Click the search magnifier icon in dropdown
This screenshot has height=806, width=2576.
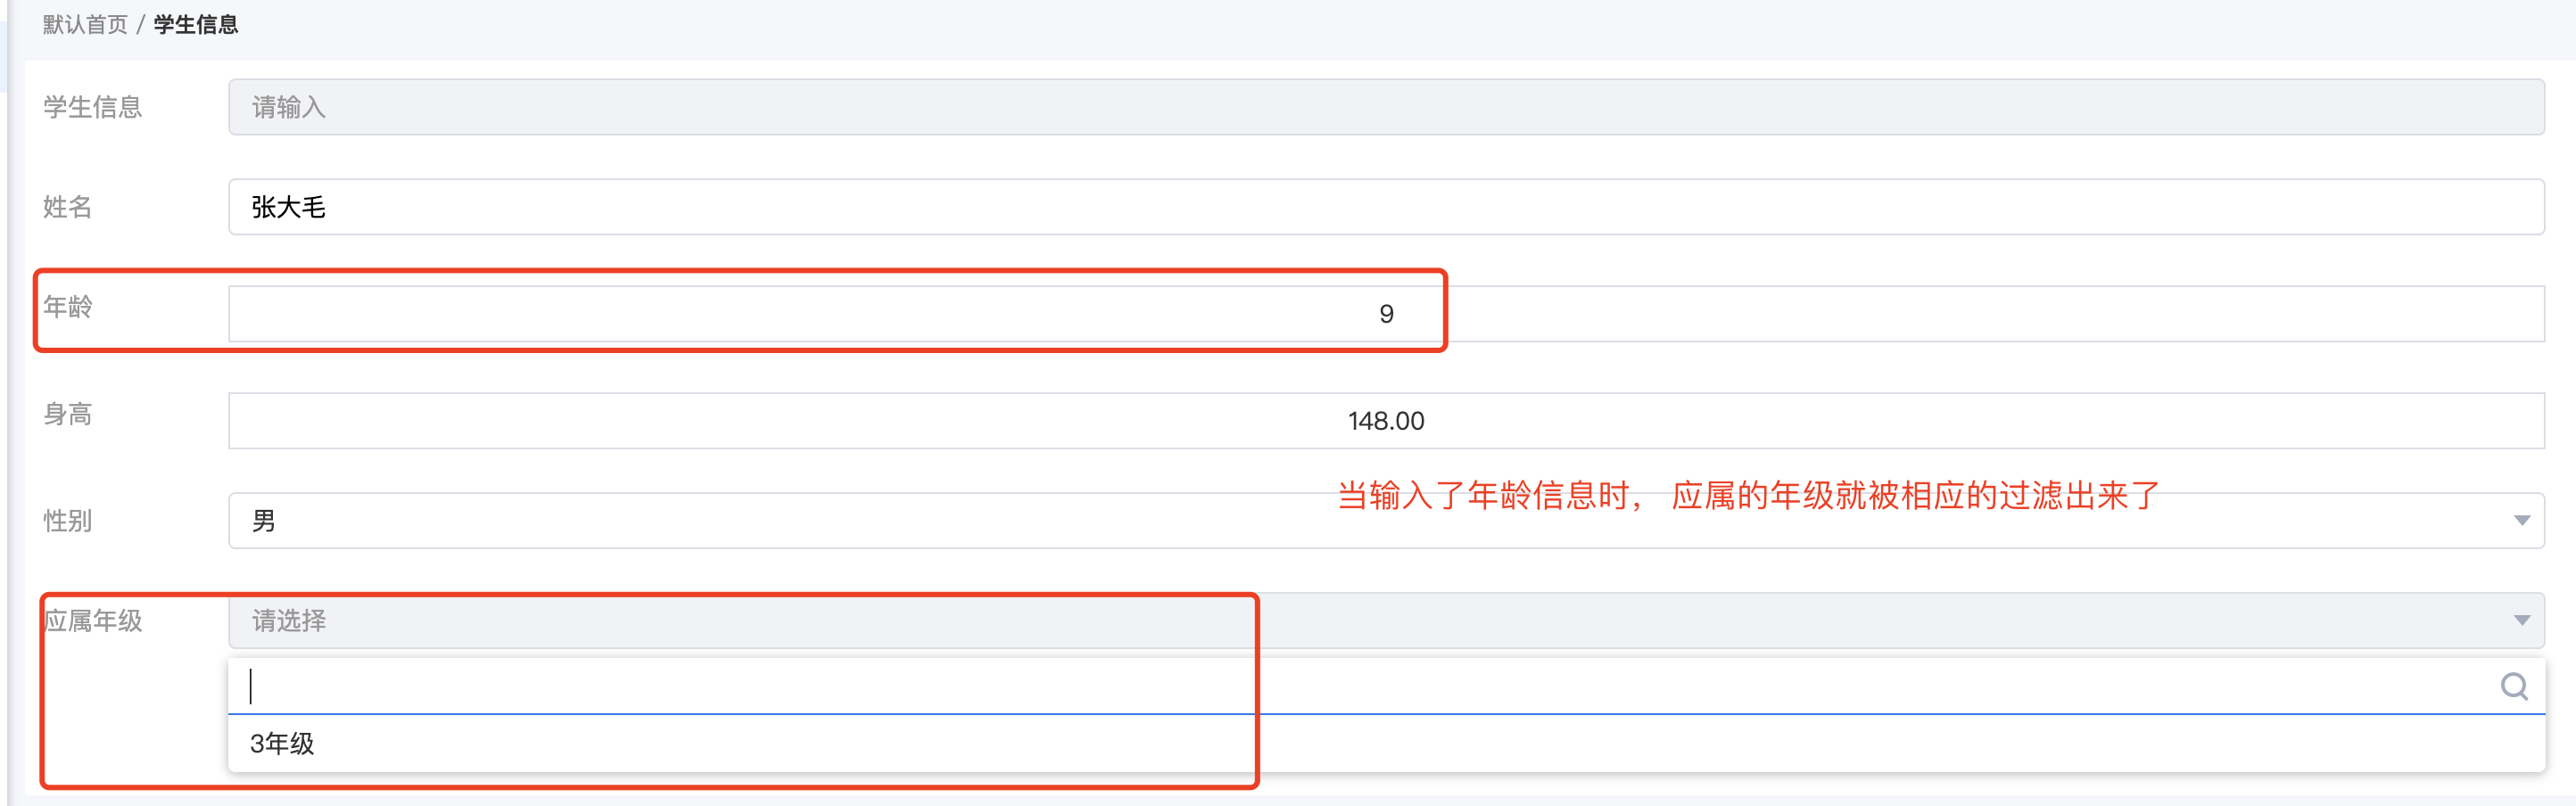pyautogui.click(x=2514, y=686)
